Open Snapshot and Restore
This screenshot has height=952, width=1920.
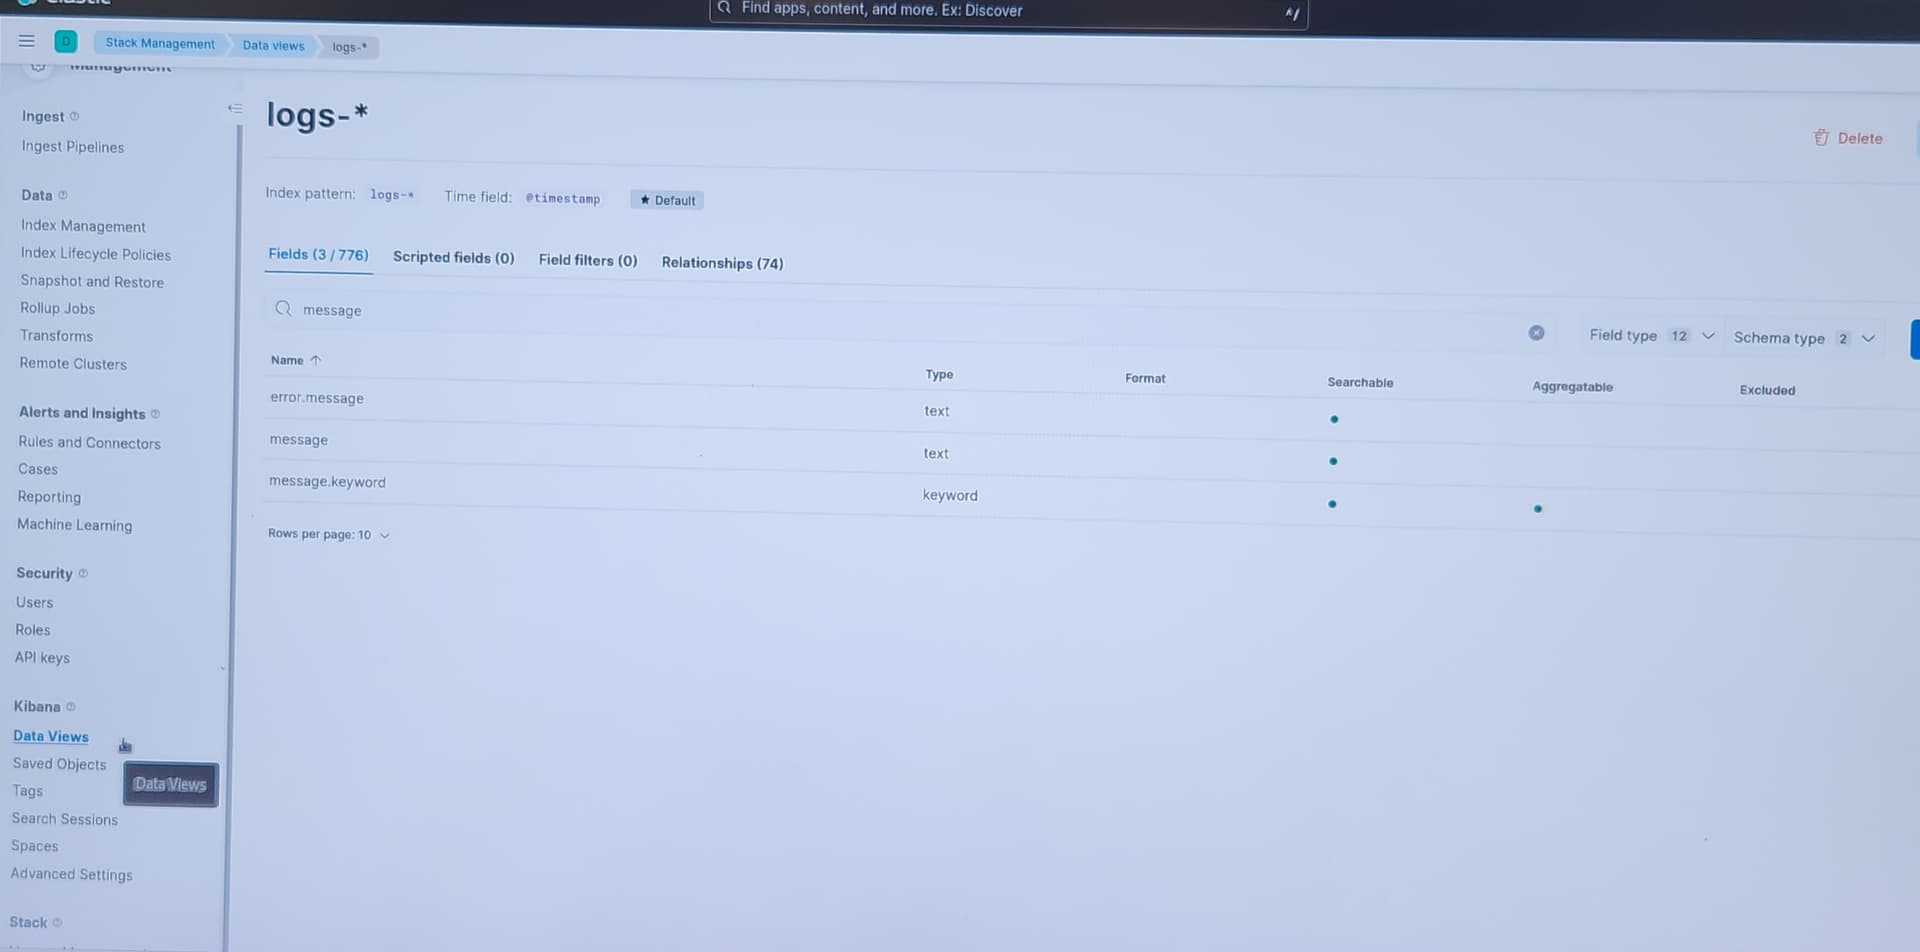click(x=92, y=282)
